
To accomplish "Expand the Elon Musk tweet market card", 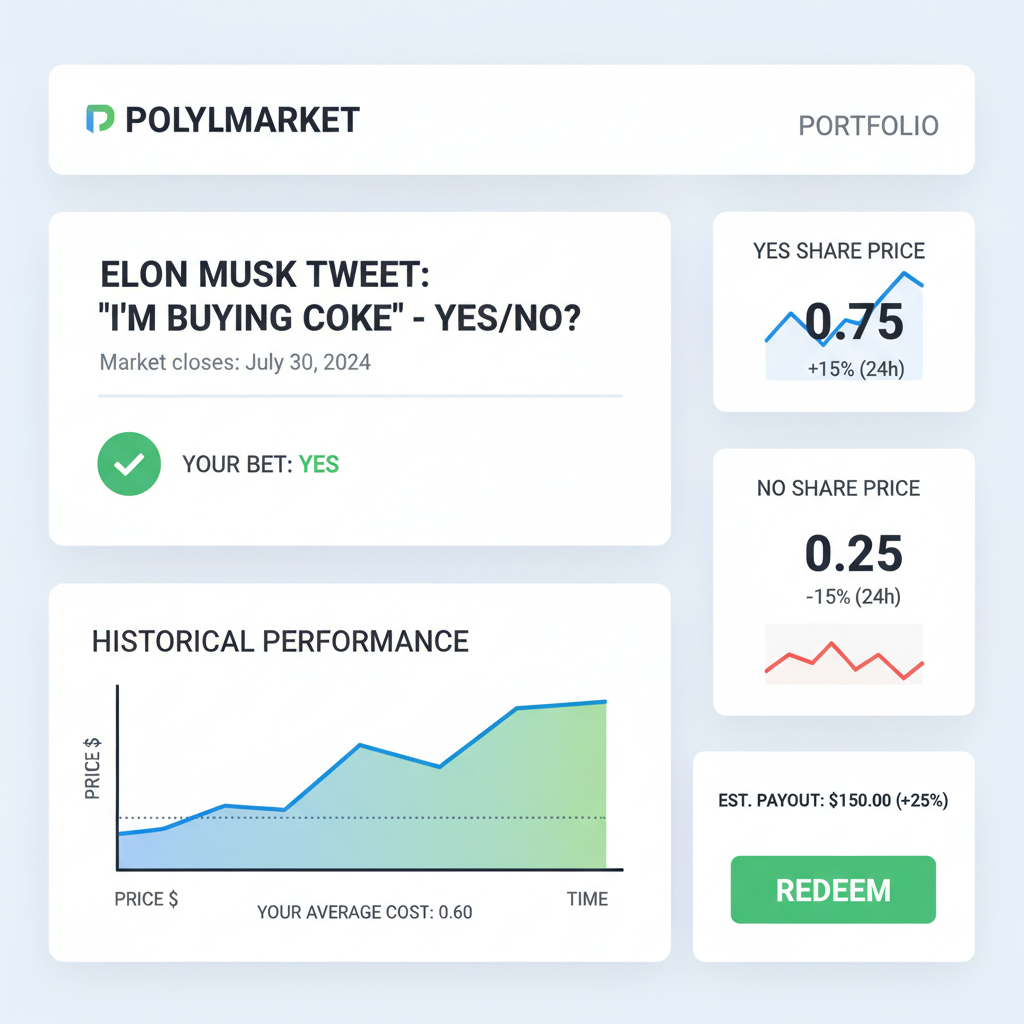I will pos(360,375).
